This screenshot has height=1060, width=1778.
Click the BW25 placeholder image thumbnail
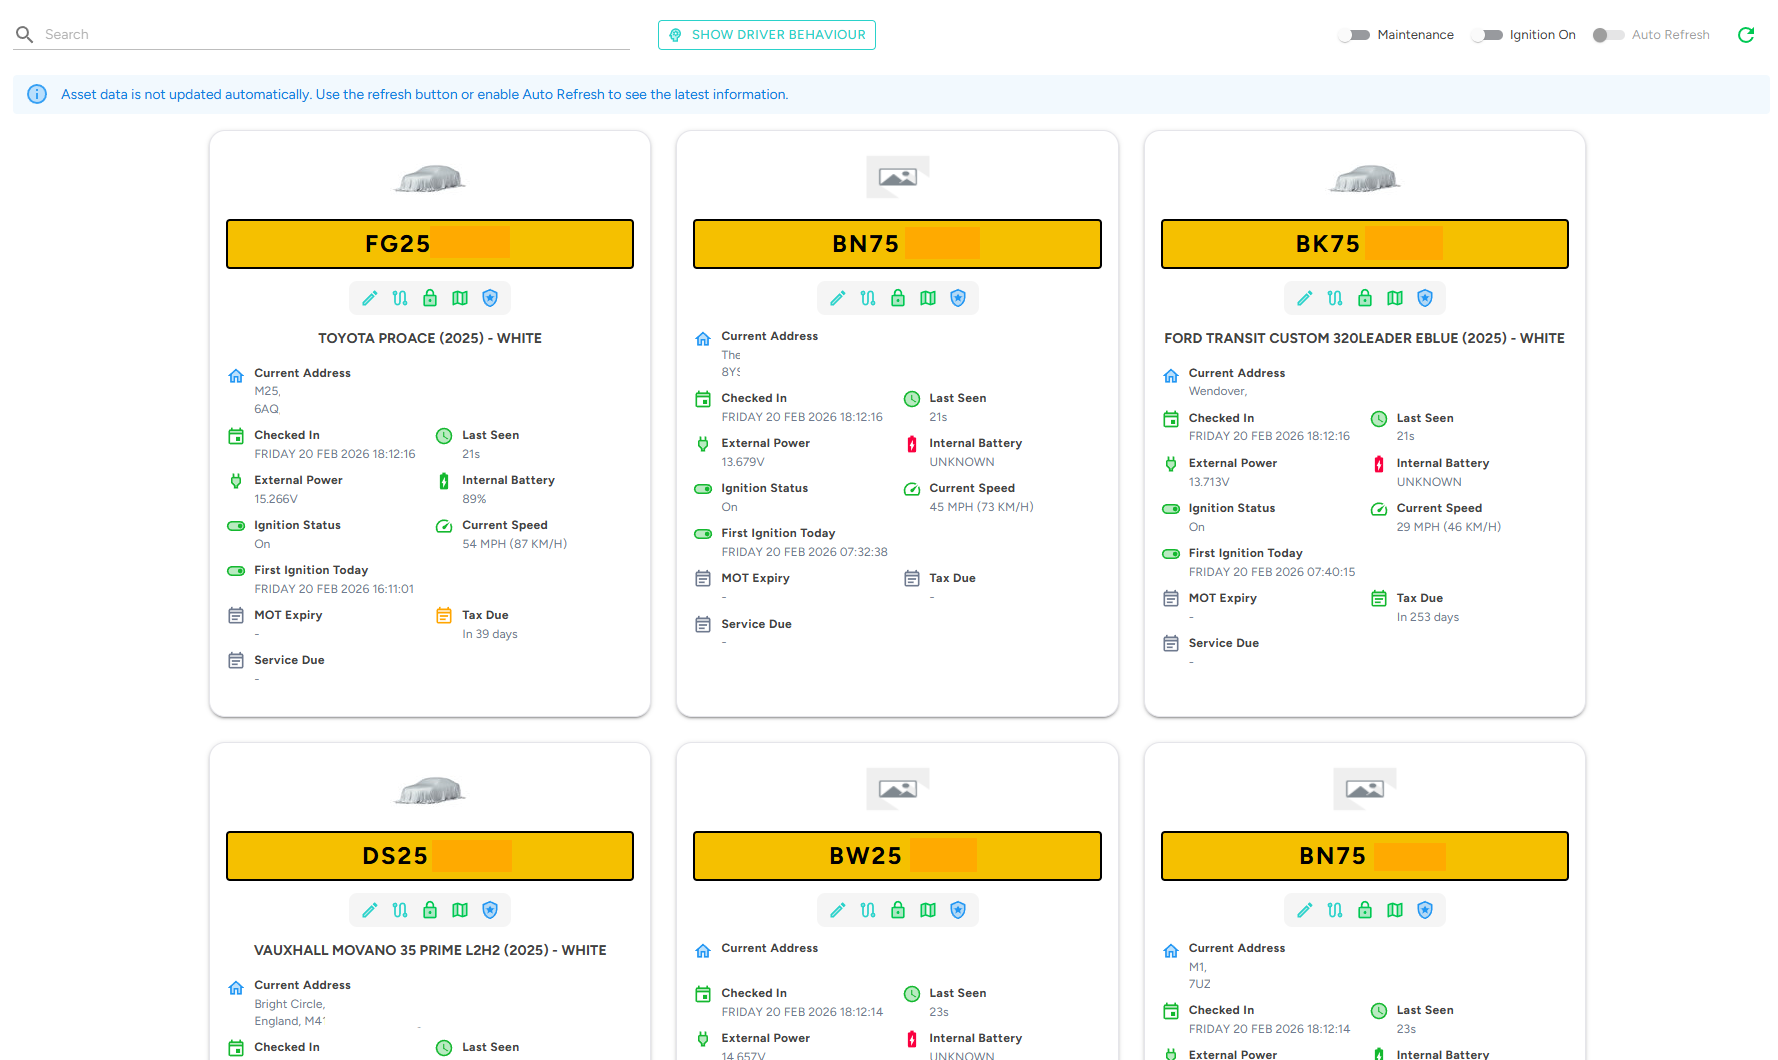[898, 789]
